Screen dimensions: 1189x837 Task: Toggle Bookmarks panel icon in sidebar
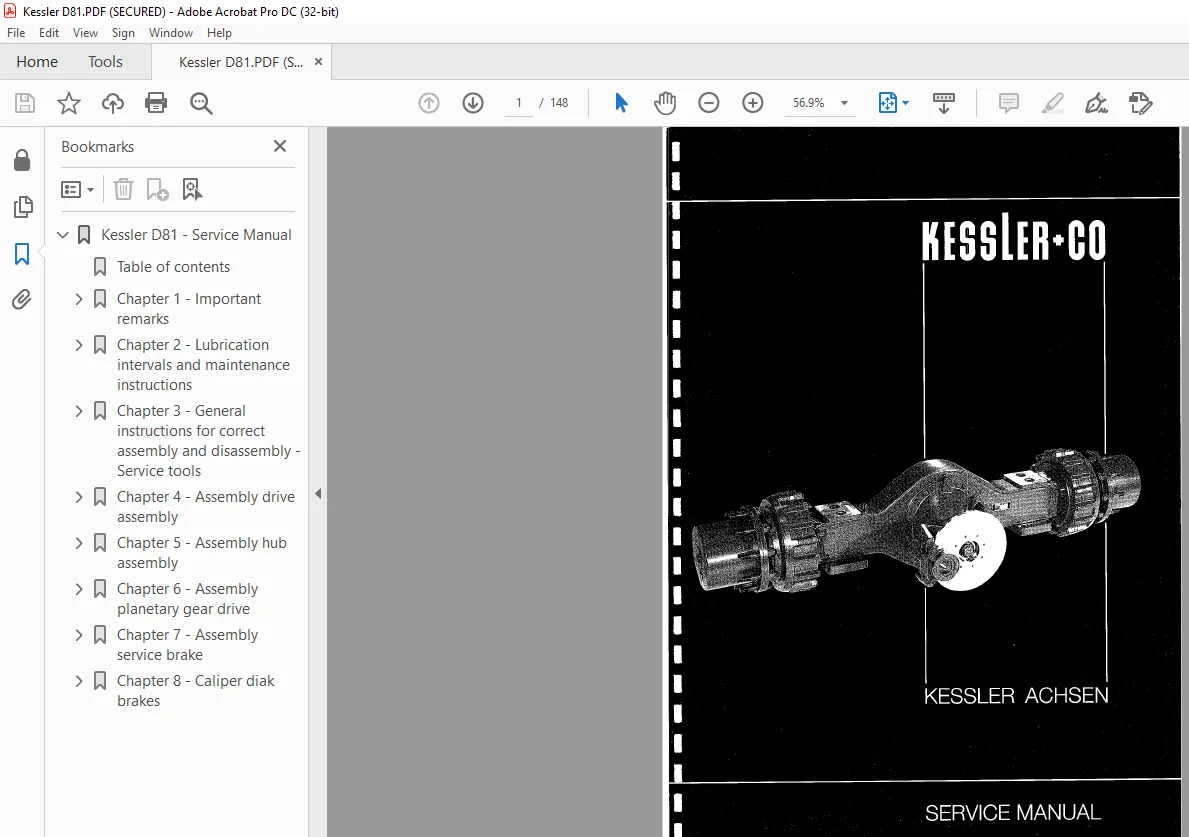22,254
